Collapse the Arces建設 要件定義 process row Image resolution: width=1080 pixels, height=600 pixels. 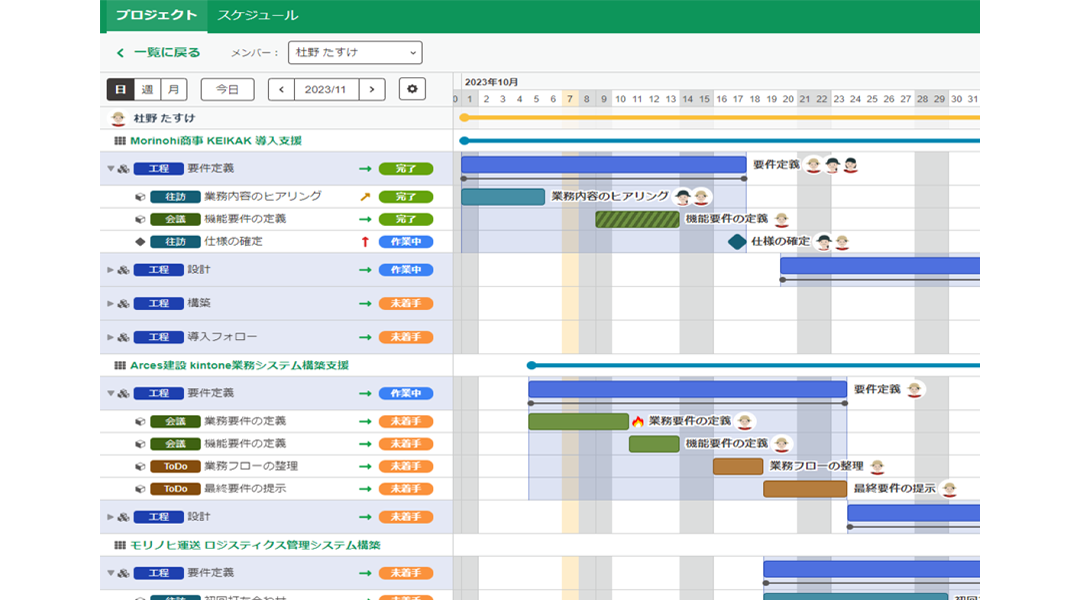coord(110,393)
